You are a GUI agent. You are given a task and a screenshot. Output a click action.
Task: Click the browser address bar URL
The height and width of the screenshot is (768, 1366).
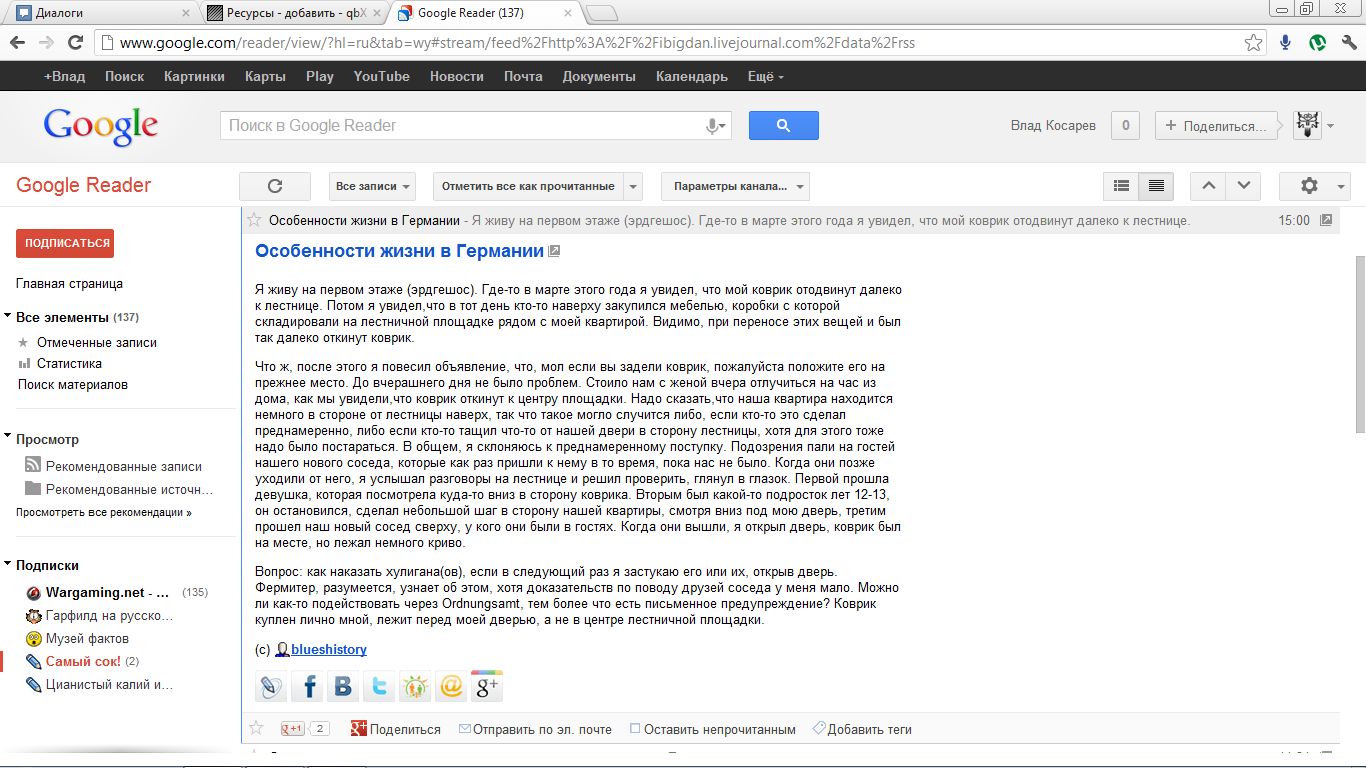pos(517,43)
